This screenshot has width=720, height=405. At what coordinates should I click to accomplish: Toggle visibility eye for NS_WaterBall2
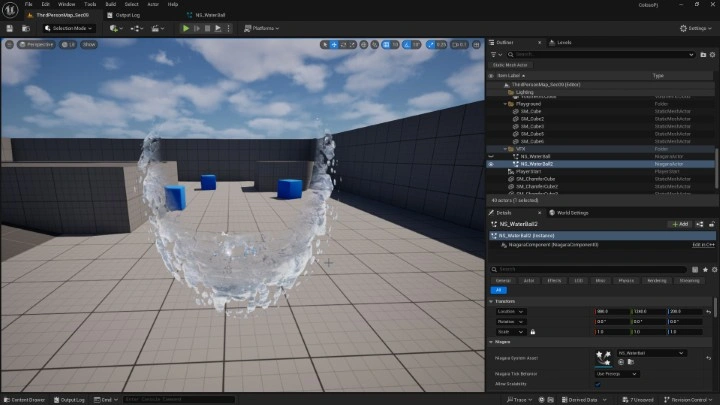click(491, 164)
